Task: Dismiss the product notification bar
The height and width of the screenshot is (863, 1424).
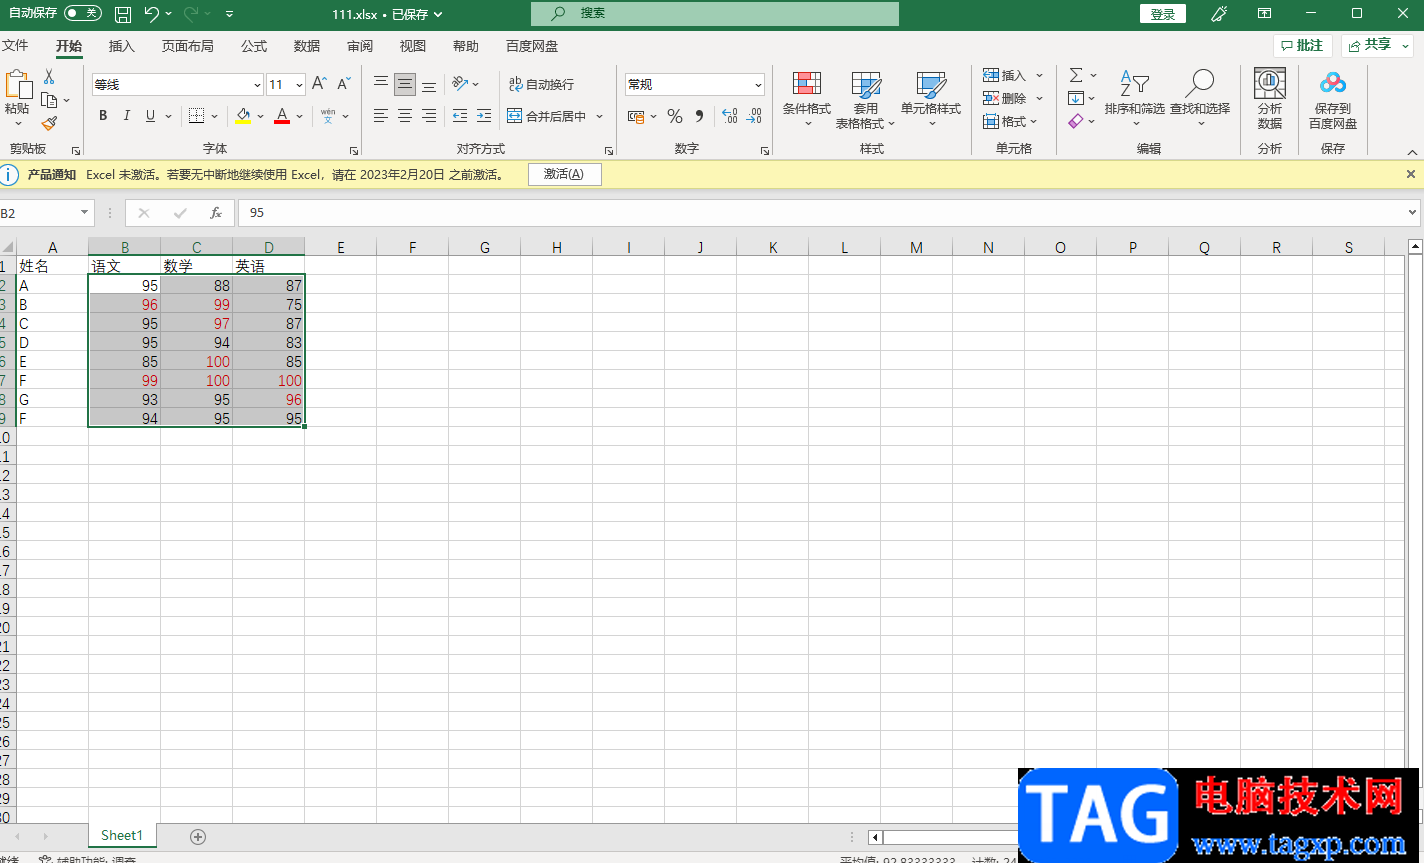Action: coord(1411,174)
